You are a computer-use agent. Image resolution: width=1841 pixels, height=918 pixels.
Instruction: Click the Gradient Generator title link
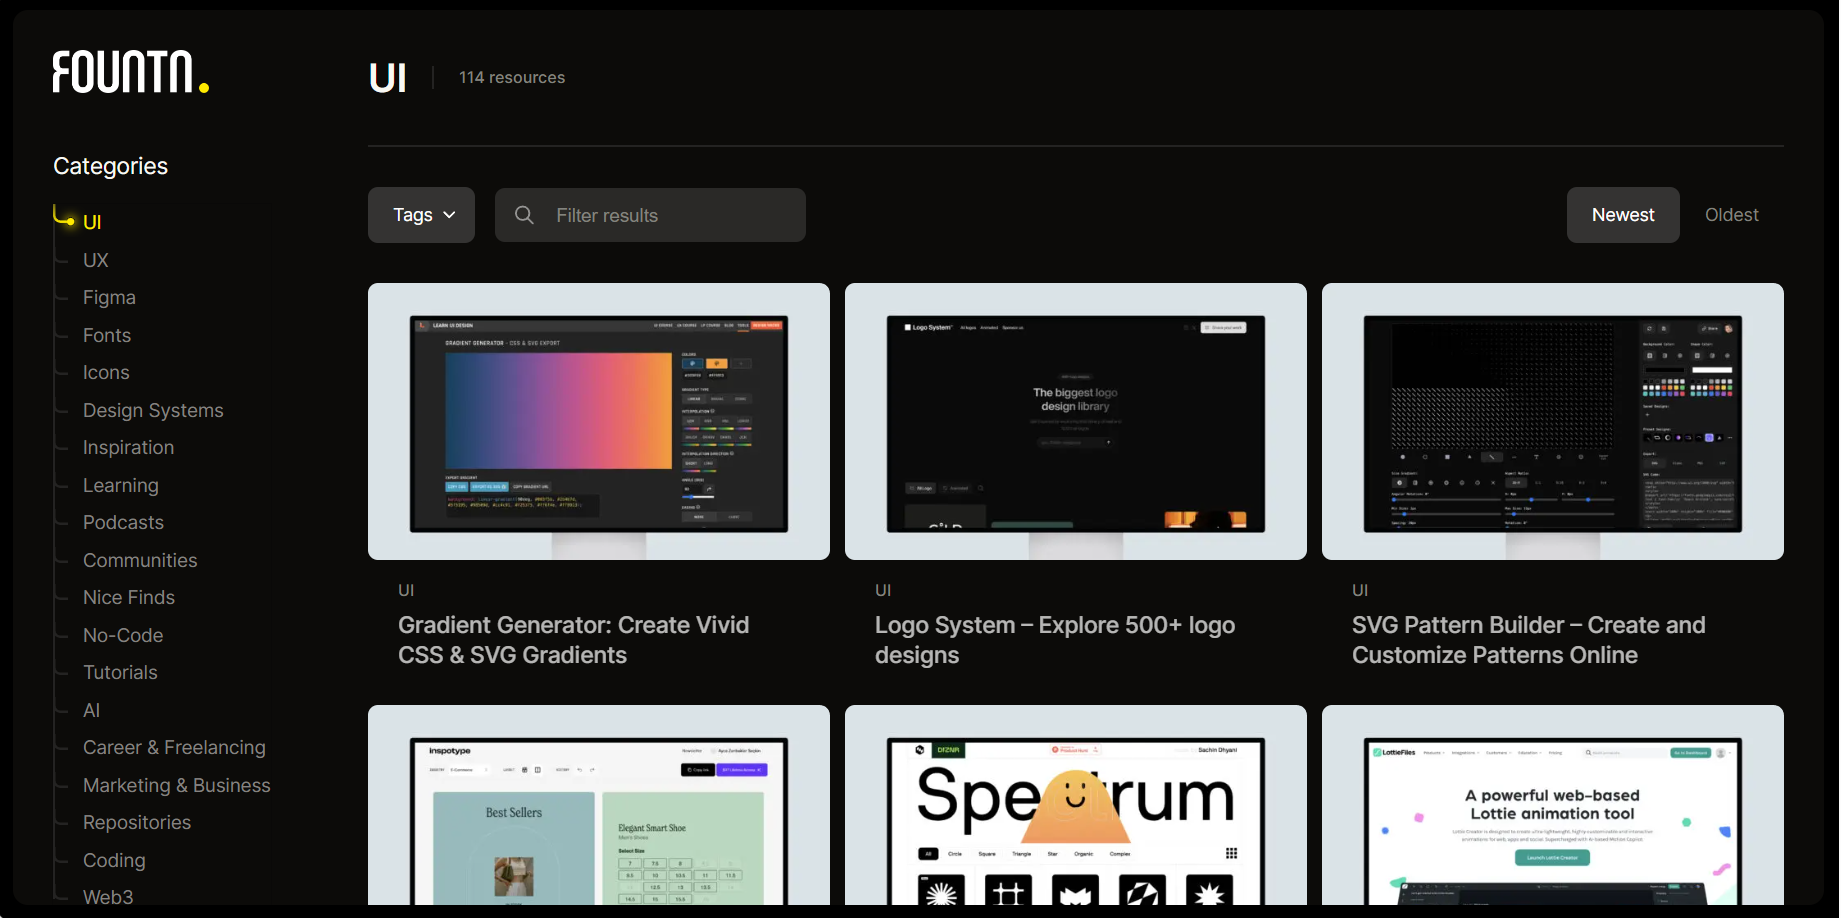[x=574, y=640]
